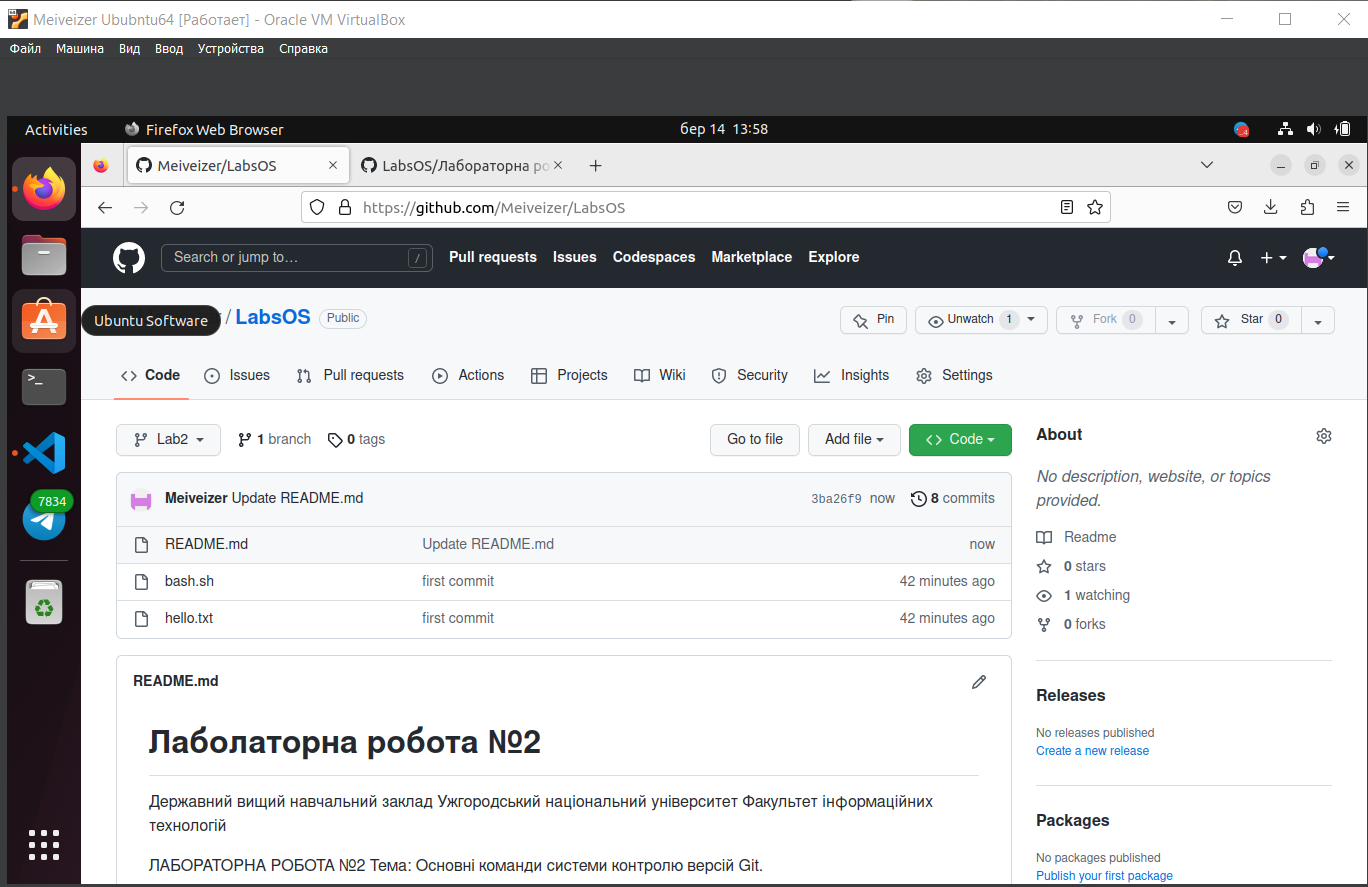The height and width of the screenshot is (887, 1368).
Task: Click the pencil icon to edit README.md
Action: 978,681
